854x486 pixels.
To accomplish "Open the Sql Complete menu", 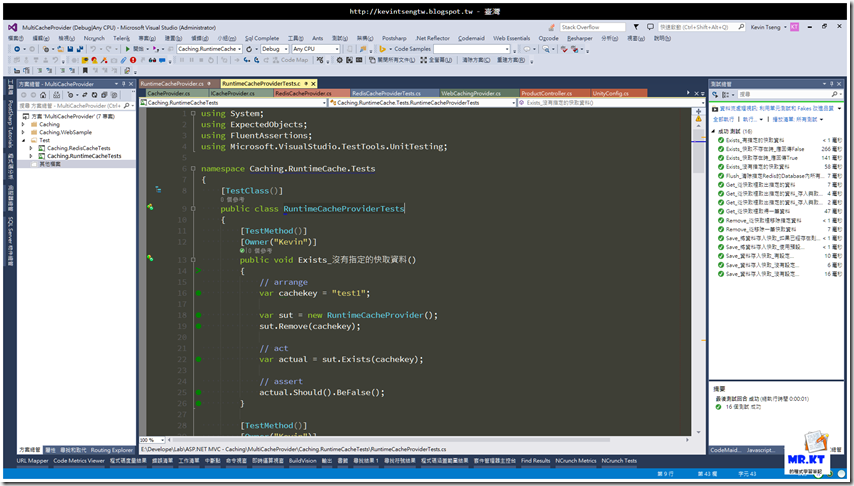I will [x=262, y=39].
